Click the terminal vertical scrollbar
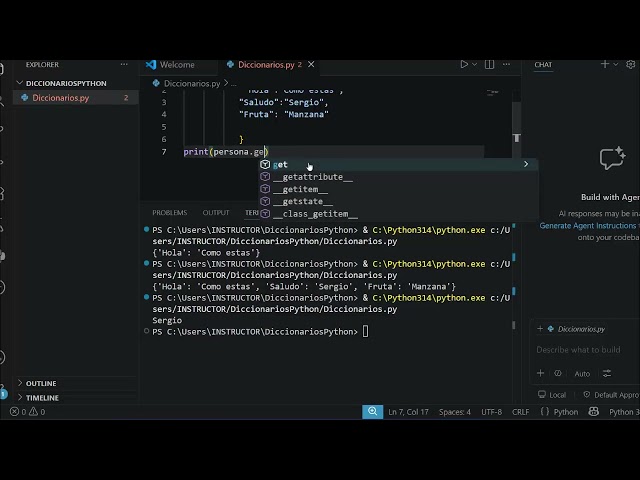 pos(513,325)
